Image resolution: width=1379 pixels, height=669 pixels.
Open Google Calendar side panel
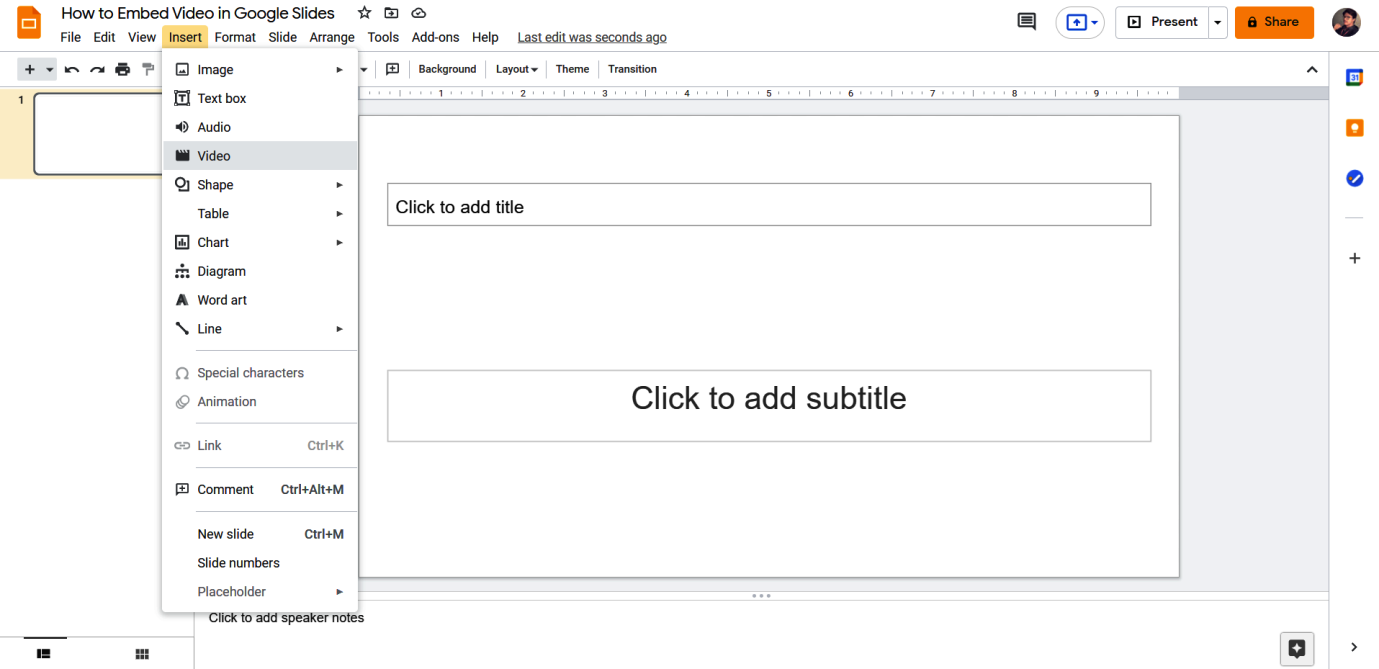pyautogui.click(x=1354, y=77)
